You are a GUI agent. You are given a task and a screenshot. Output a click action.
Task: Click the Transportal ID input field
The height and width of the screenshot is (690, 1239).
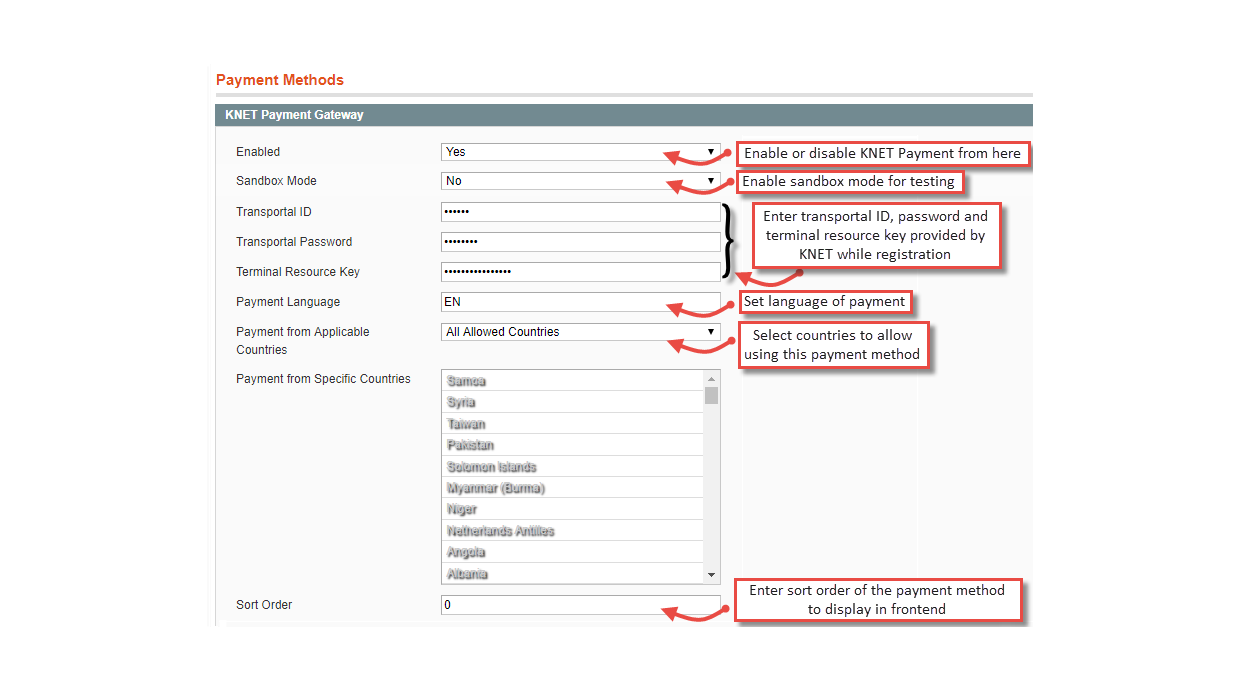click(x=580, y=212)
